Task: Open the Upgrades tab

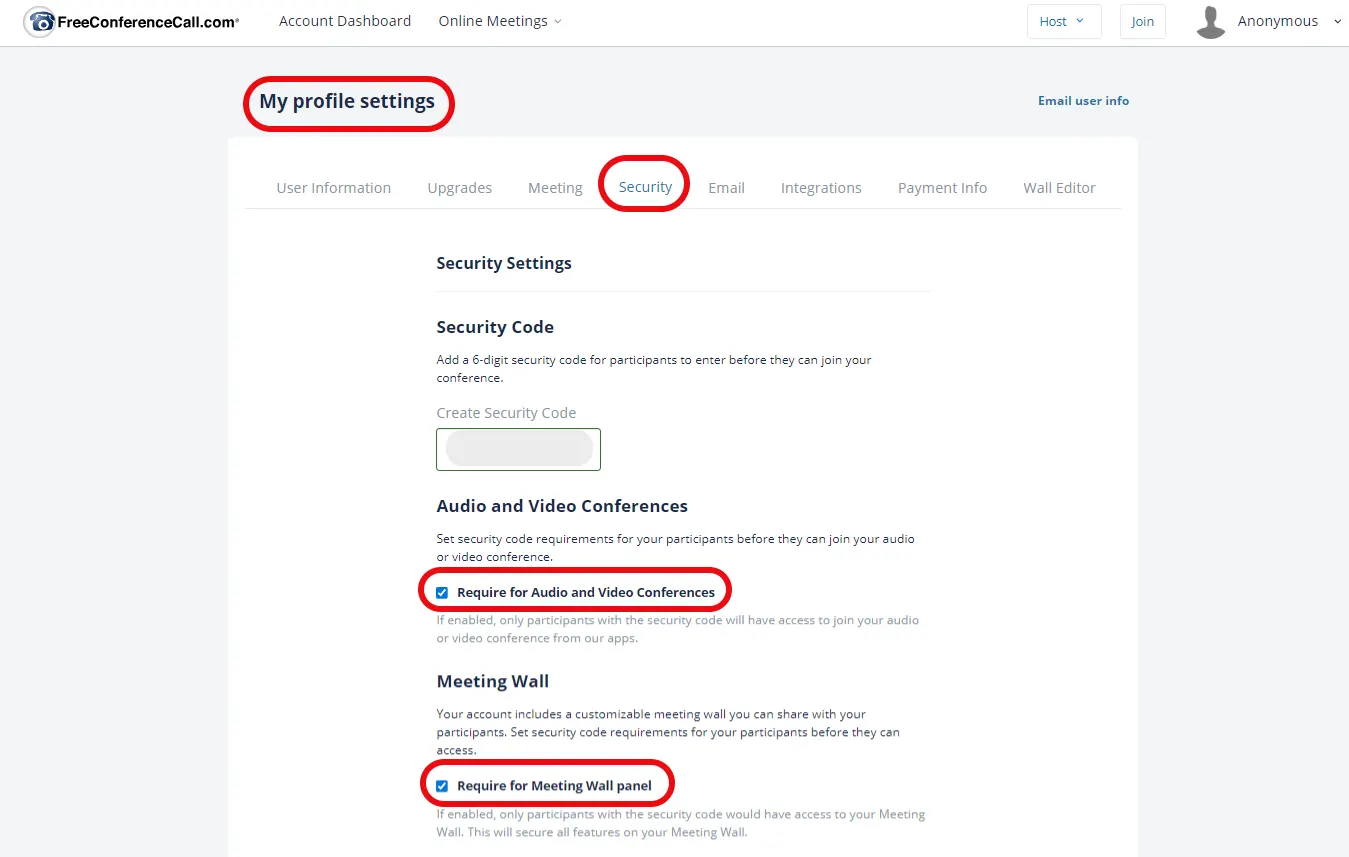Action: (459, 188)
